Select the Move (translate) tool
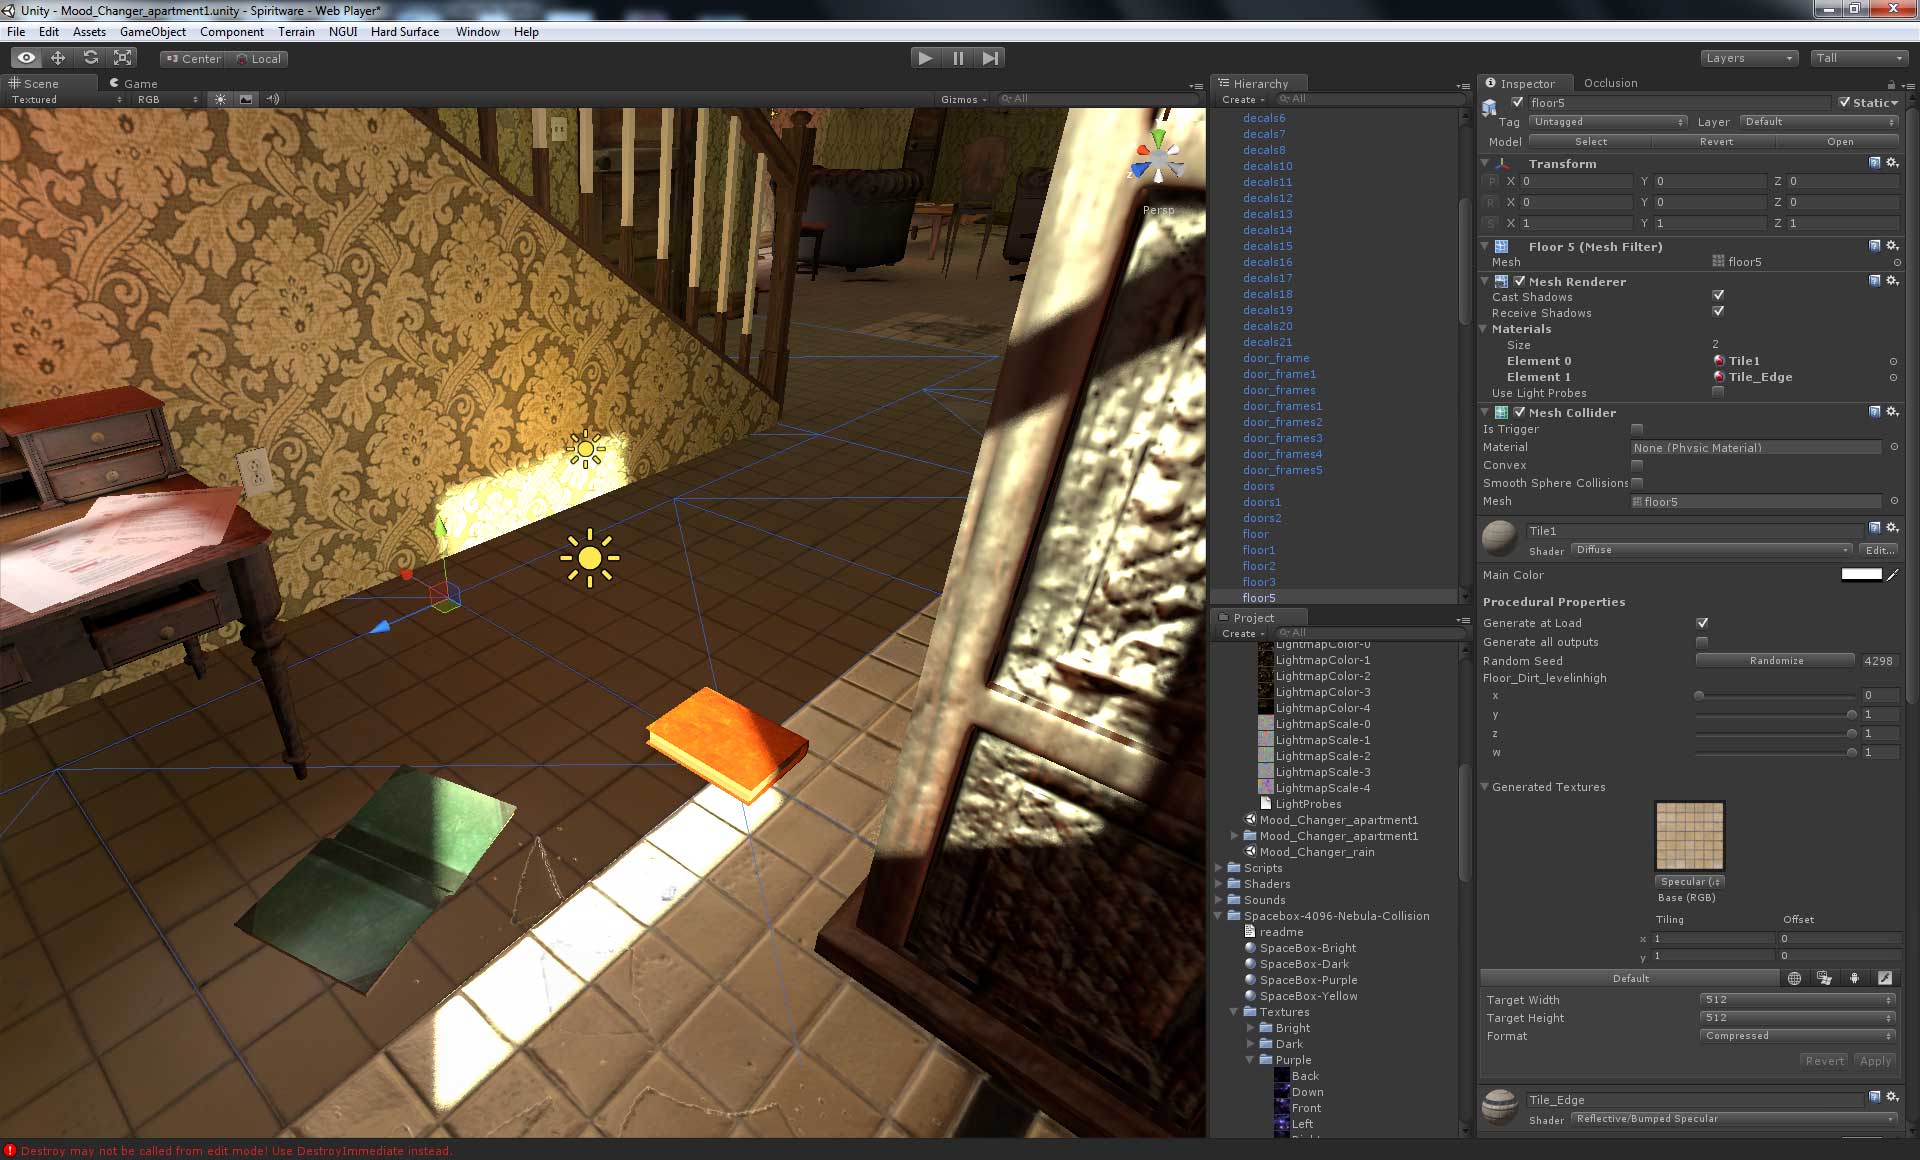 (58, 58)
